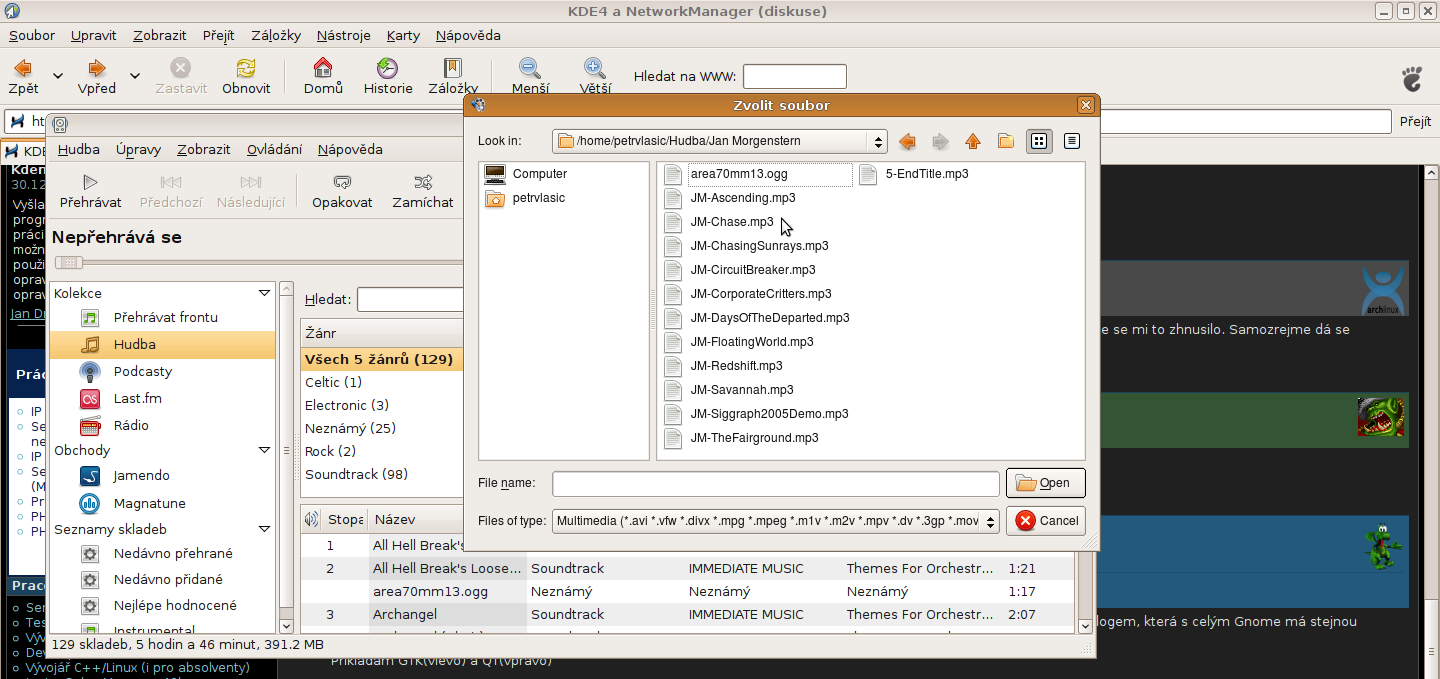Open the Karty menu
This screenshot has width=1440, height=679.
click(x=403, y=35)
